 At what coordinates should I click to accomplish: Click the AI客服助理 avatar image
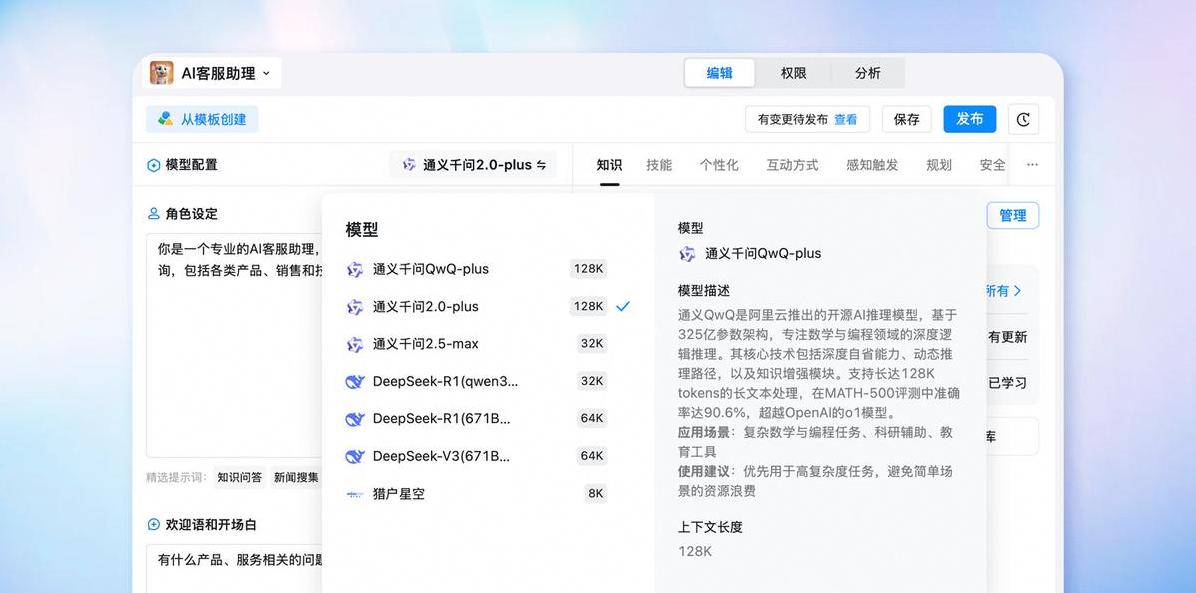pos(161,73)
